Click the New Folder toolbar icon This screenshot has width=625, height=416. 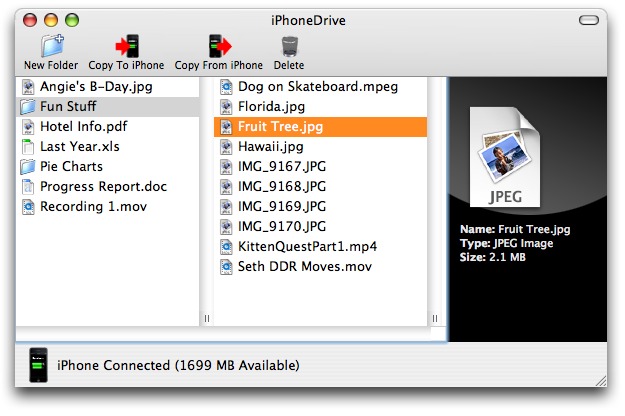[50, 45]
